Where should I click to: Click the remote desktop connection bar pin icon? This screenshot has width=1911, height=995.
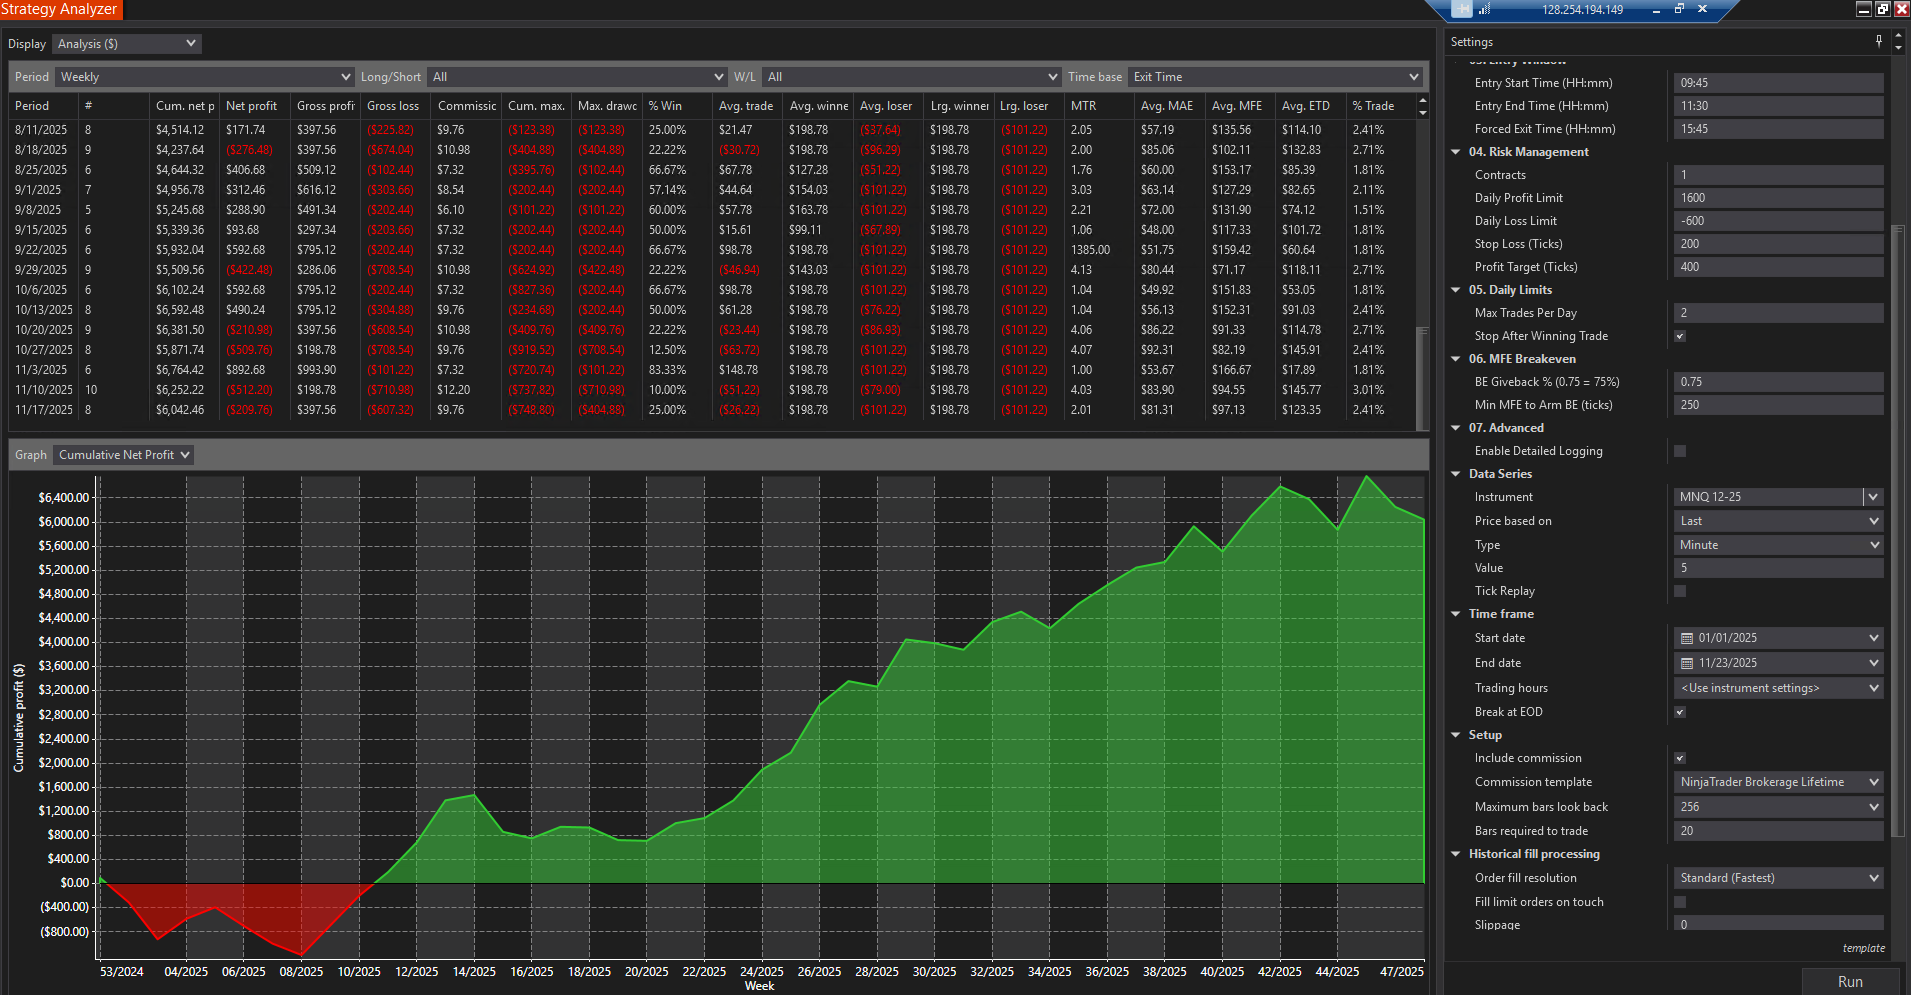[1462, 9]
